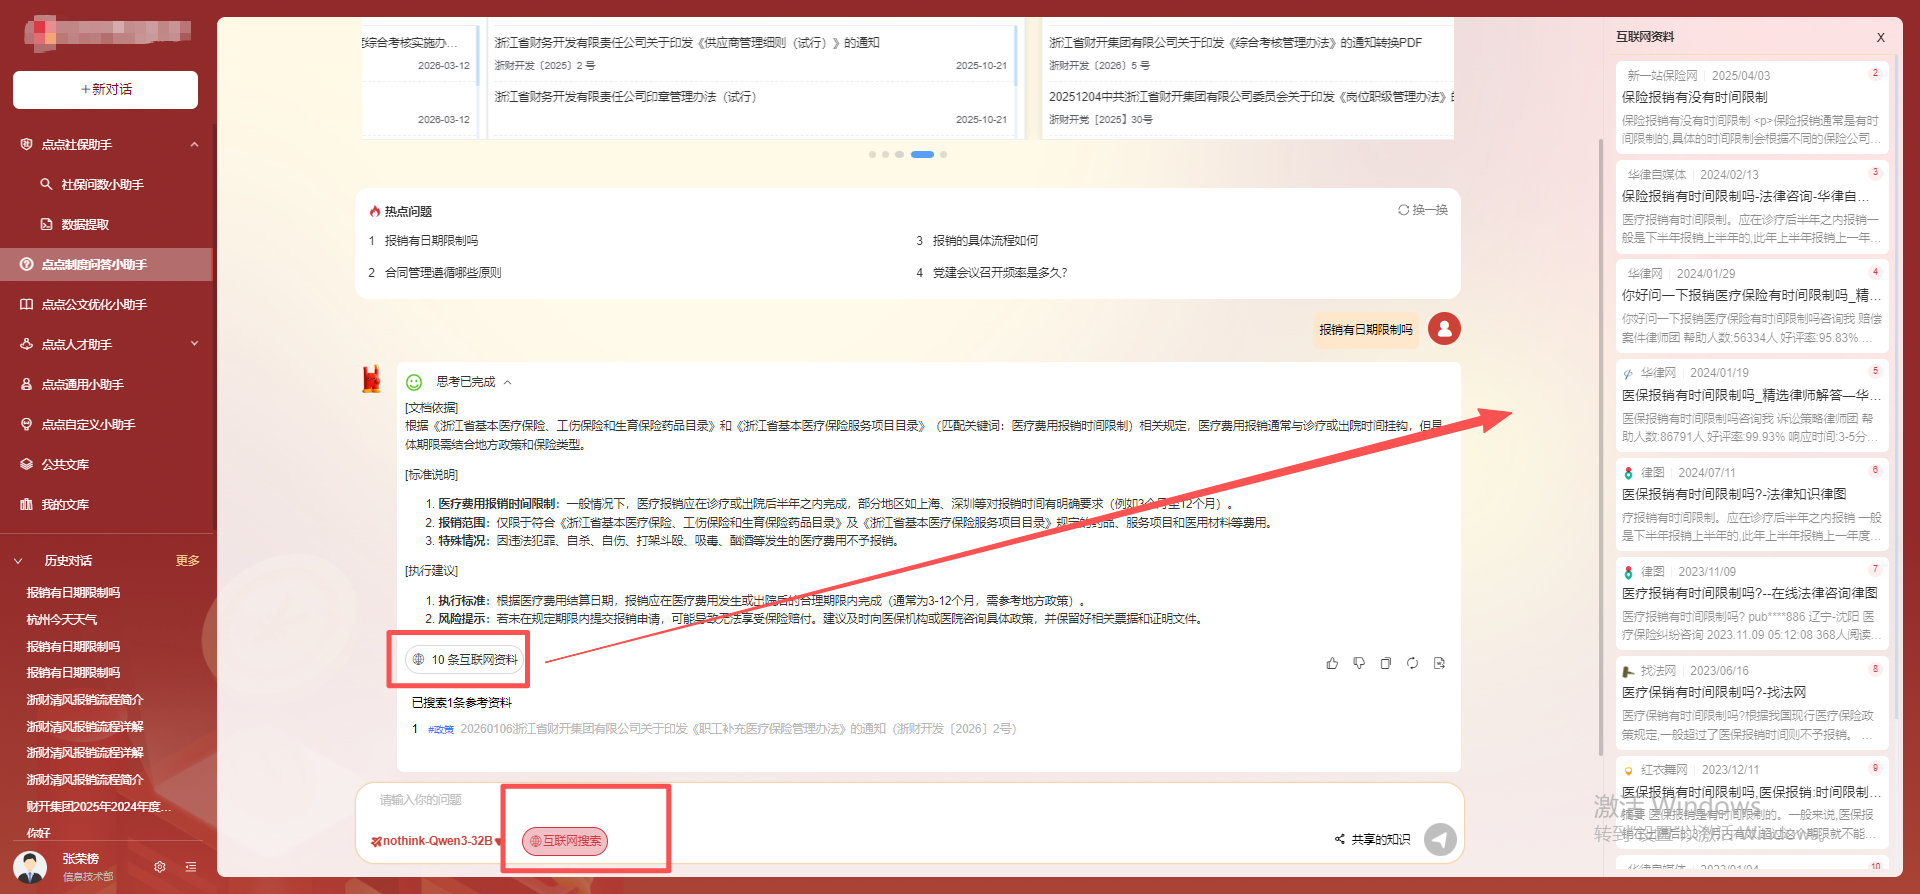Screen dimensions: 1920x894
Task: Copy the answer using copy icon
Action: click(1386, 663)
